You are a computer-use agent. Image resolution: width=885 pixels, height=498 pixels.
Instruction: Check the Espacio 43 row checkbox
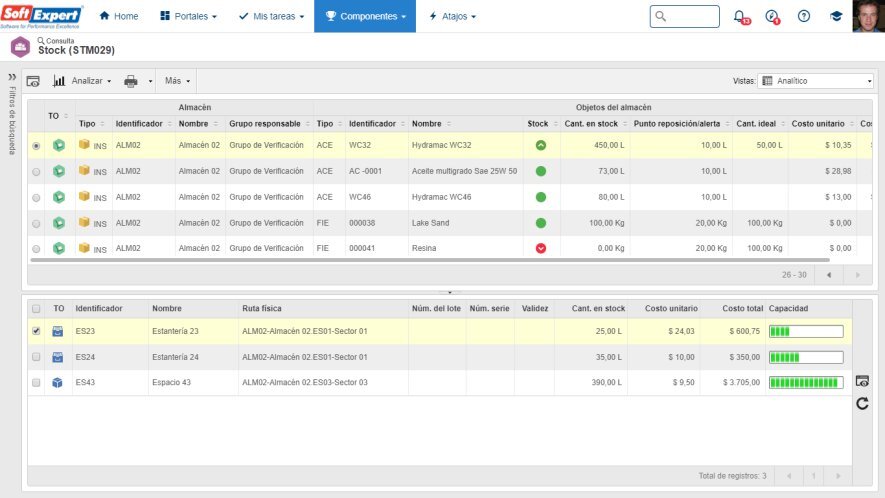[x=37, y=382]
